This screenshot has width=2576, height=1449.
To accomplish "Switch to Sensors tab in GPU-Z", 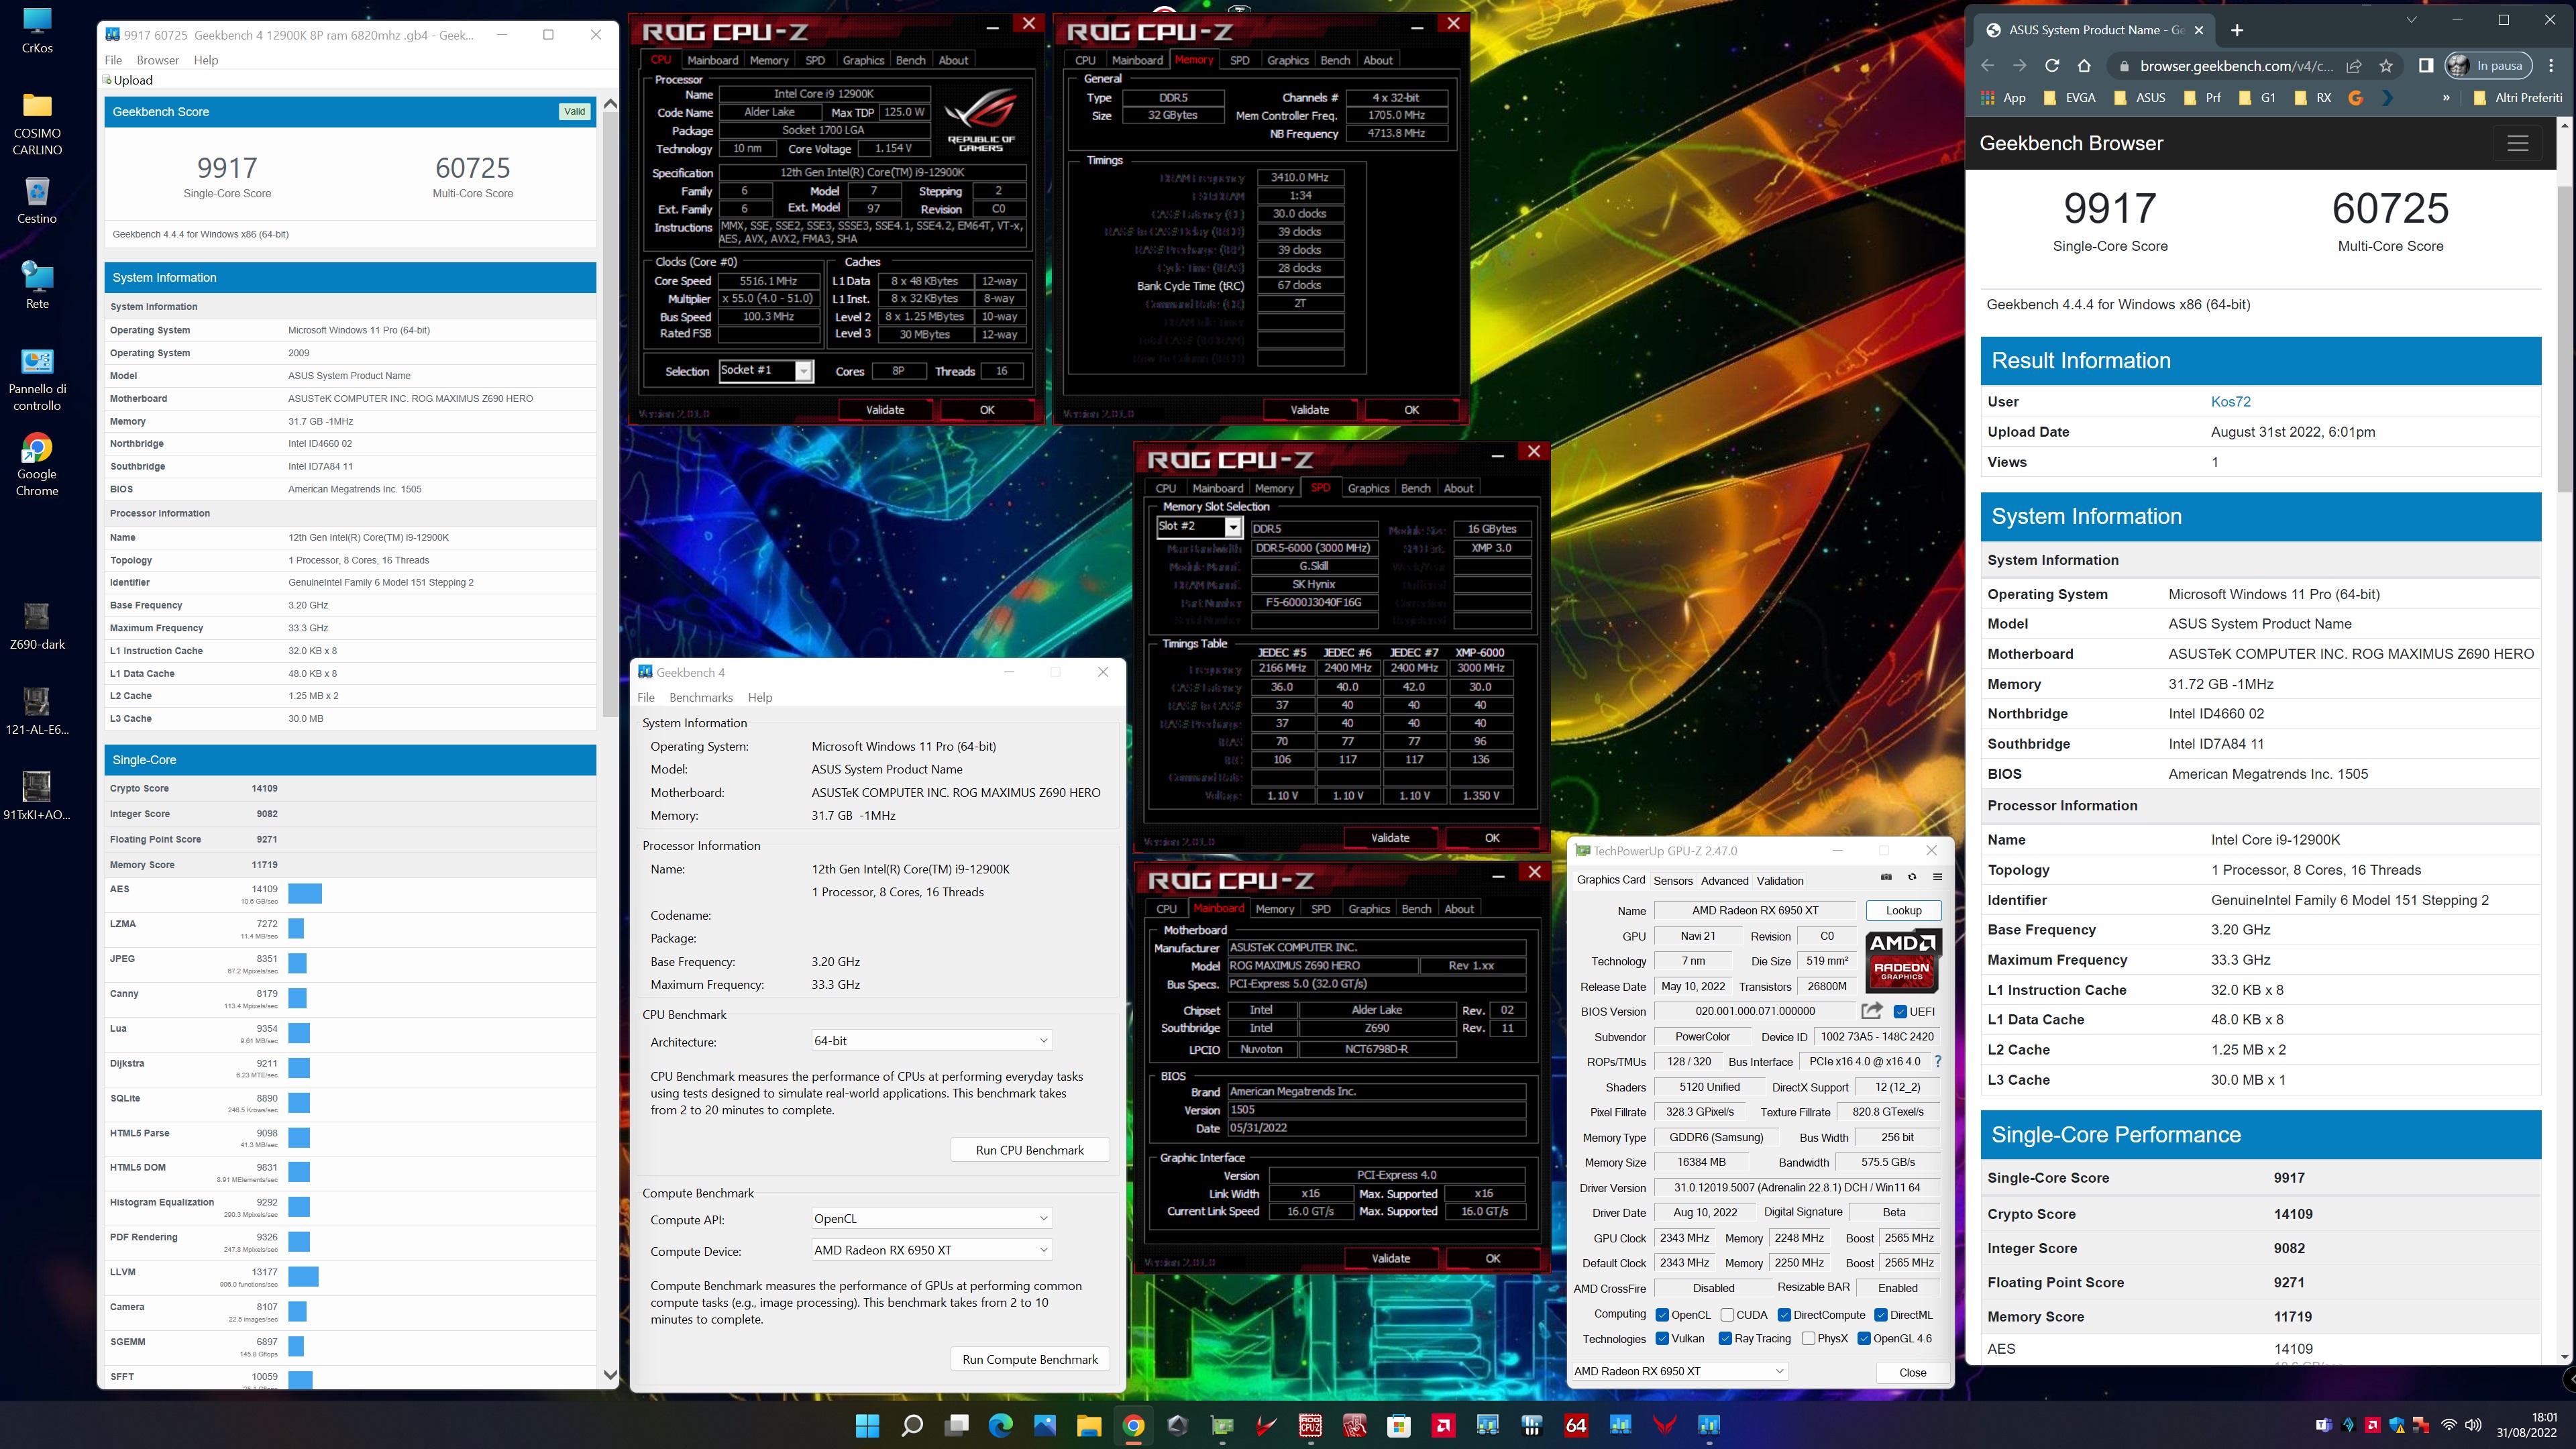I will [x=1673, y=881].
